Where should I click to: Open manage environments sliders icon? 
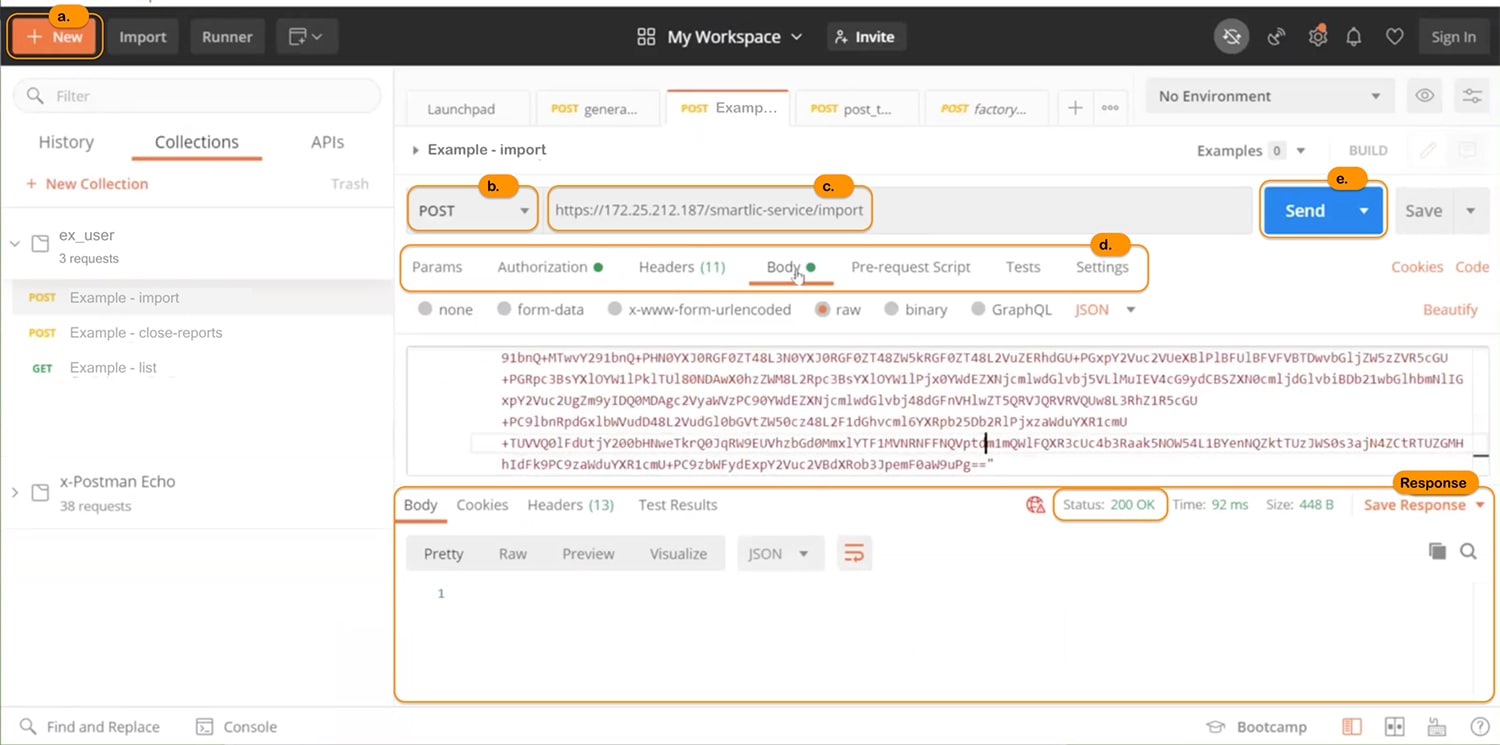point(1472,96)
